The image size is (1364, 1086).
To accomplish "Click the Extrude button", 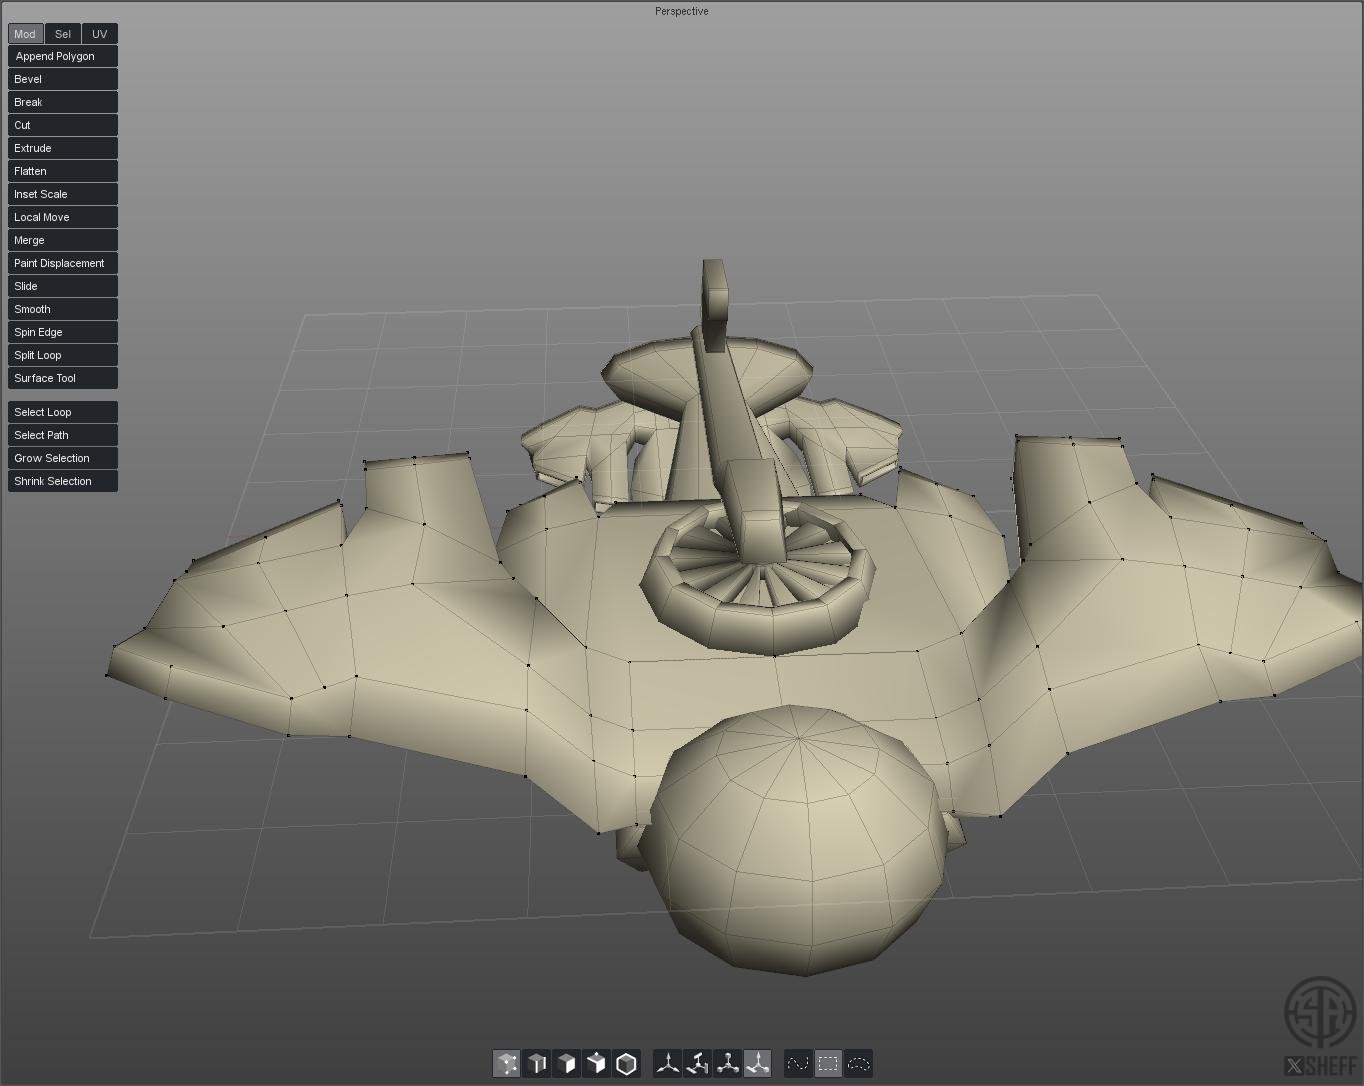I will point(62,148).
